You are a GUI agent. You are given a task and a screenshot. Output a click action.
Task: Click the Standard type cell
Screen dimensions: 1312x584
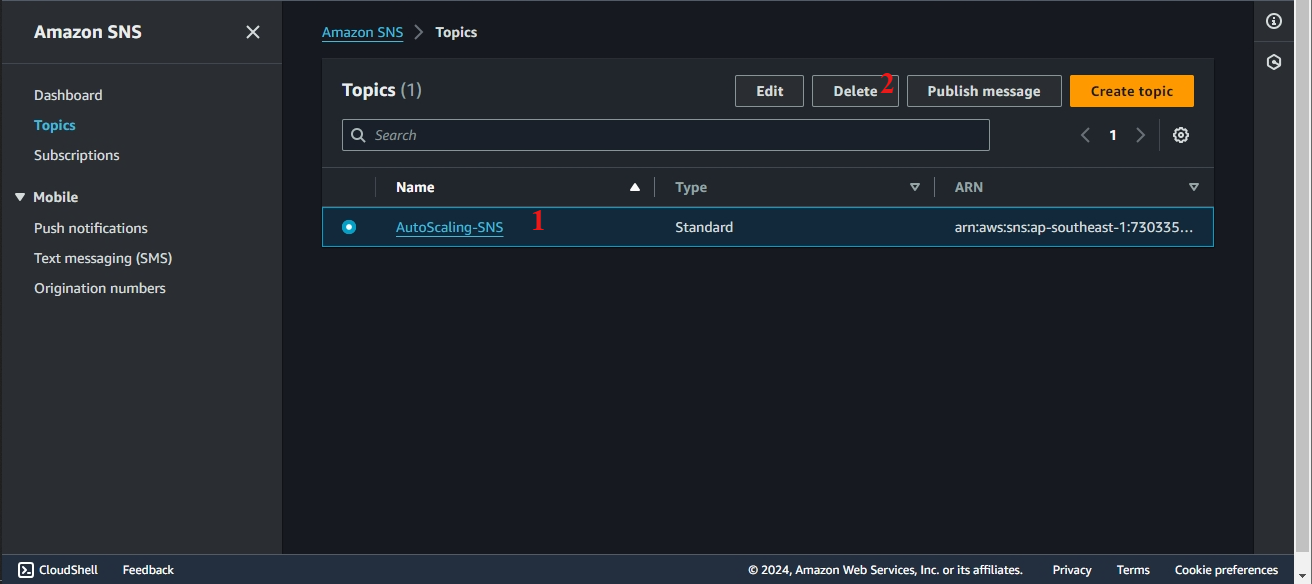click(x=704, y=227)
